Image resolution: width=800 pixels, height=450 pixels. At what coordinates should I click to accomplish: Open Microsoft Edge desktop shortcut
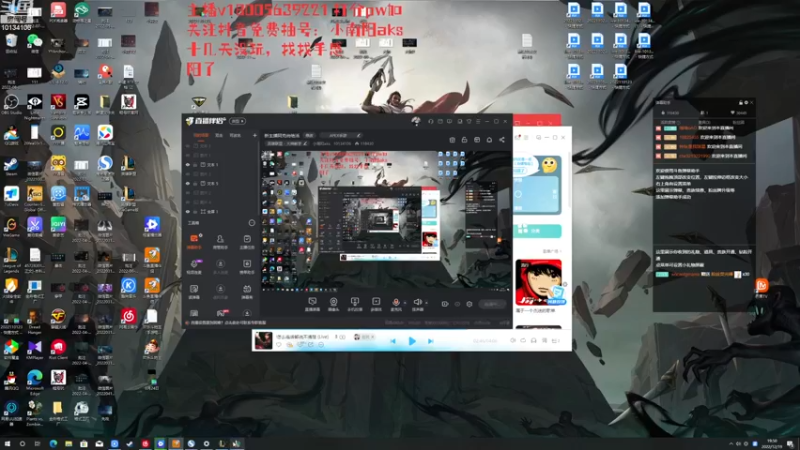pyautogui.click(x=34, y=383)
